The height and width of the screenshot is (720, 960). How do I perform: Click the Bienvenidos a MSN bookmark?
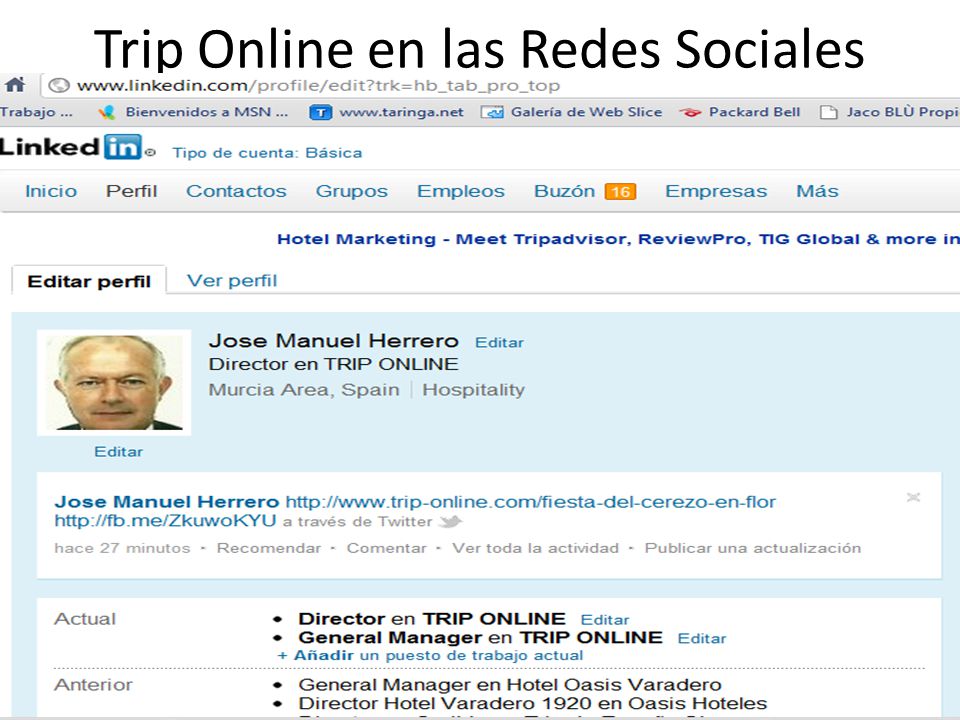tap(207, 112)
